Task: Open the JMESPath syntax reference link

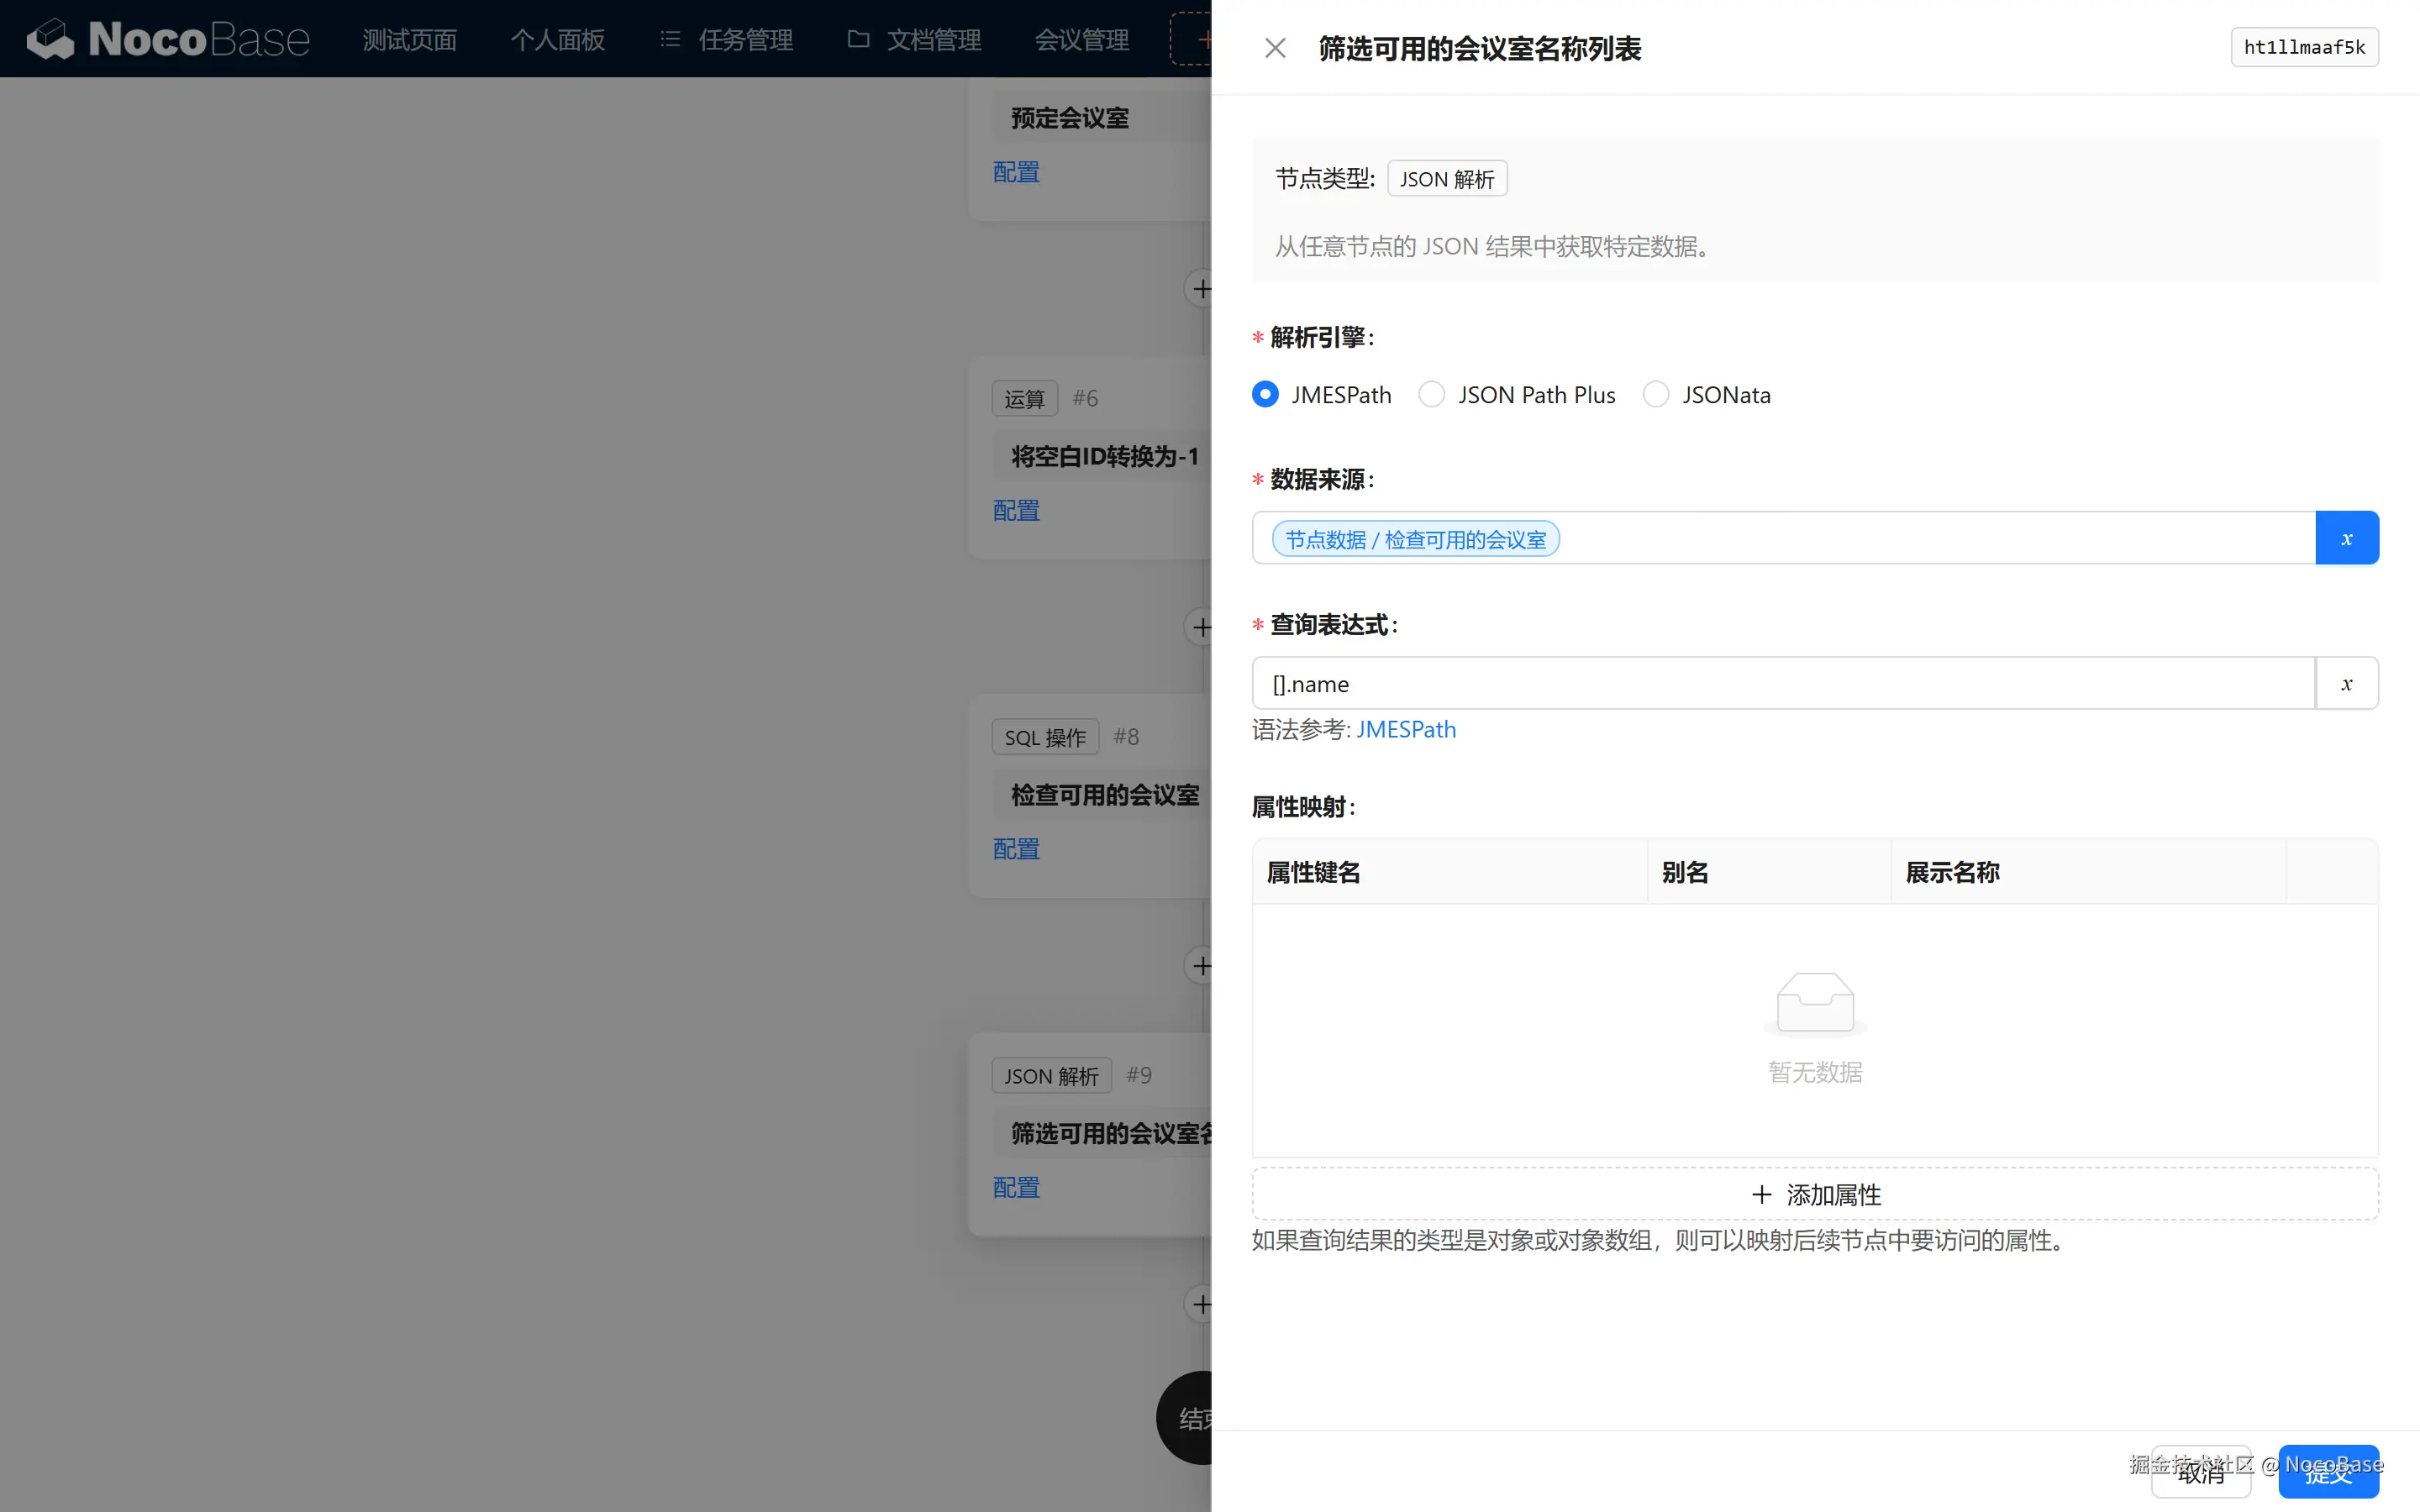Action: click(1405, 730)
